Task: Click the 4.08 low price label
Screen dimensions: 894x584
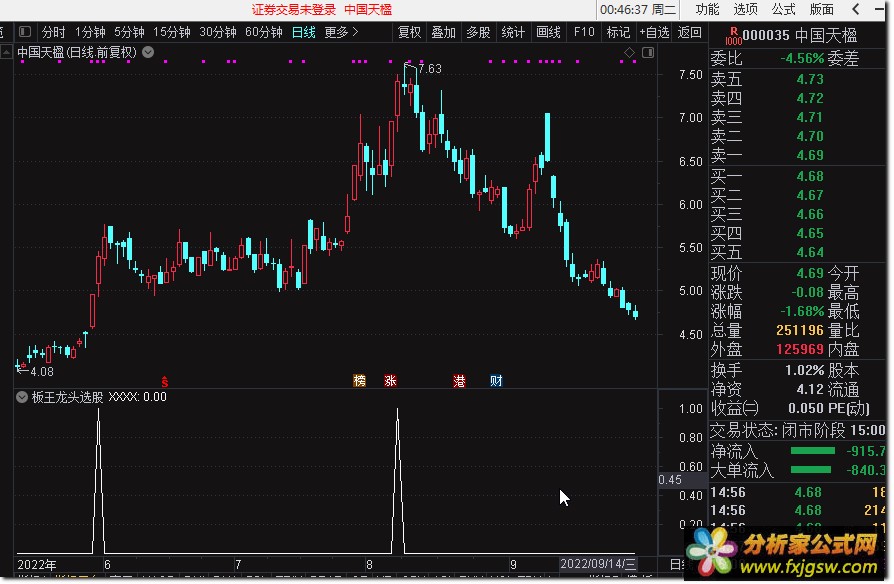Action: tap(42, 372)
